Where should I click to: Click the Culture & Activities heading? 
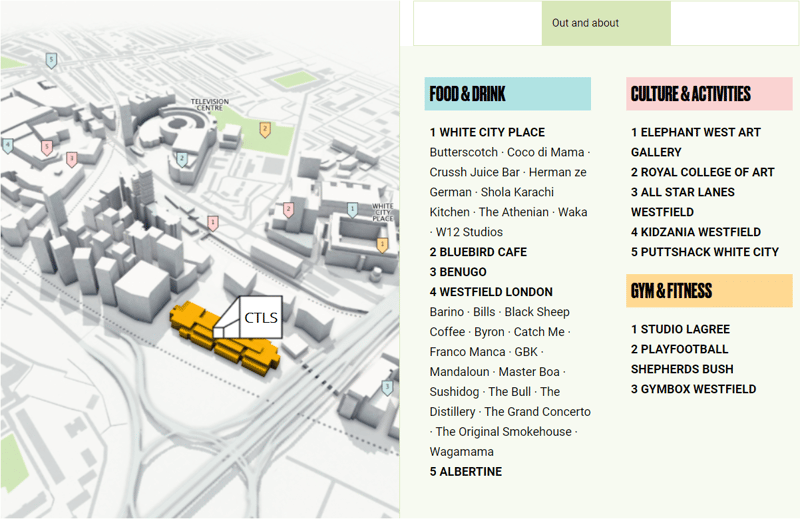pos(709,94)
